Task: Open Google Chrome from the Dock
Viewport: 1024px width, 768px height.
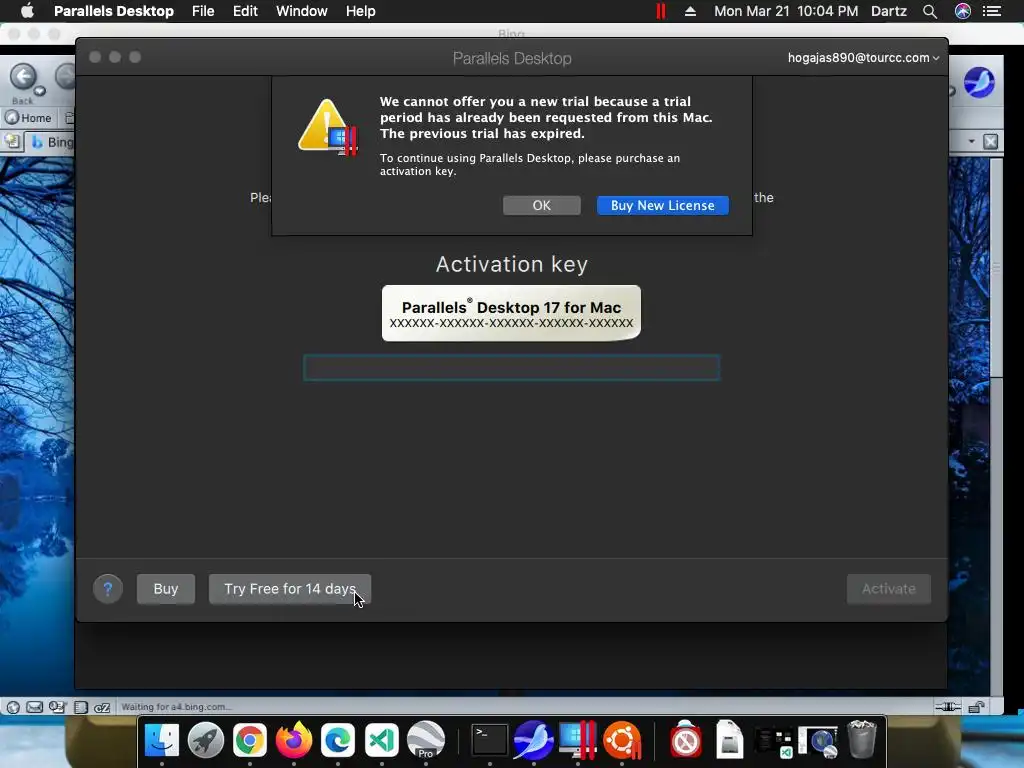Action: coord(249,741)
